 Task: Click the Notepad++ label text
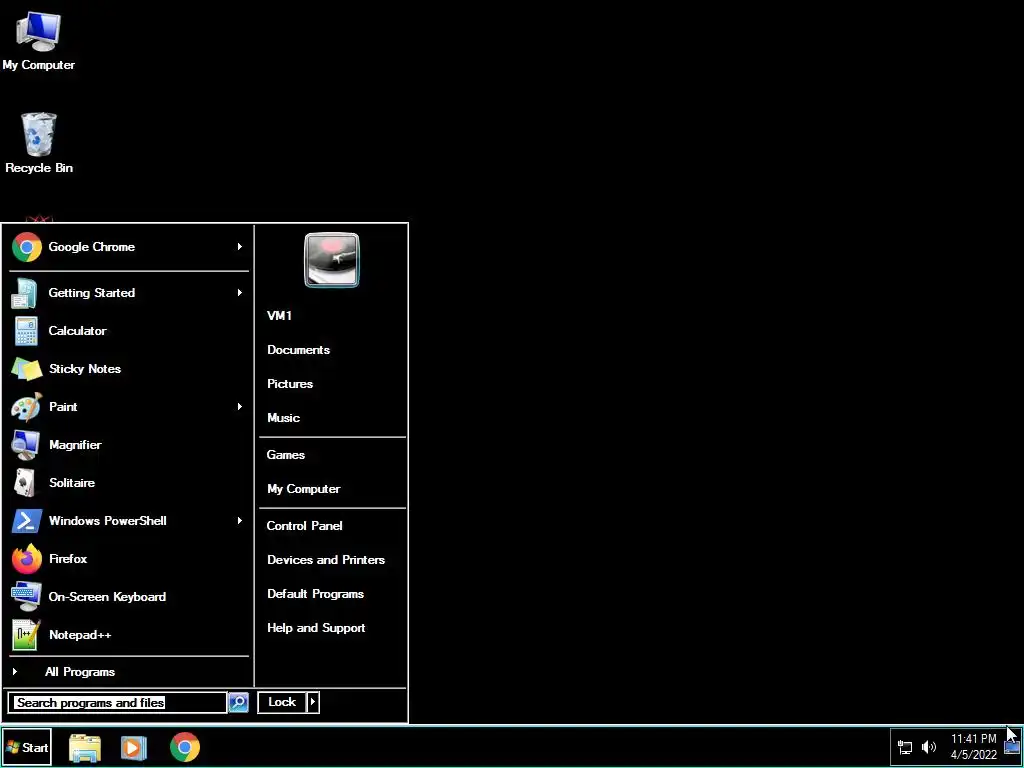point(80,635)
